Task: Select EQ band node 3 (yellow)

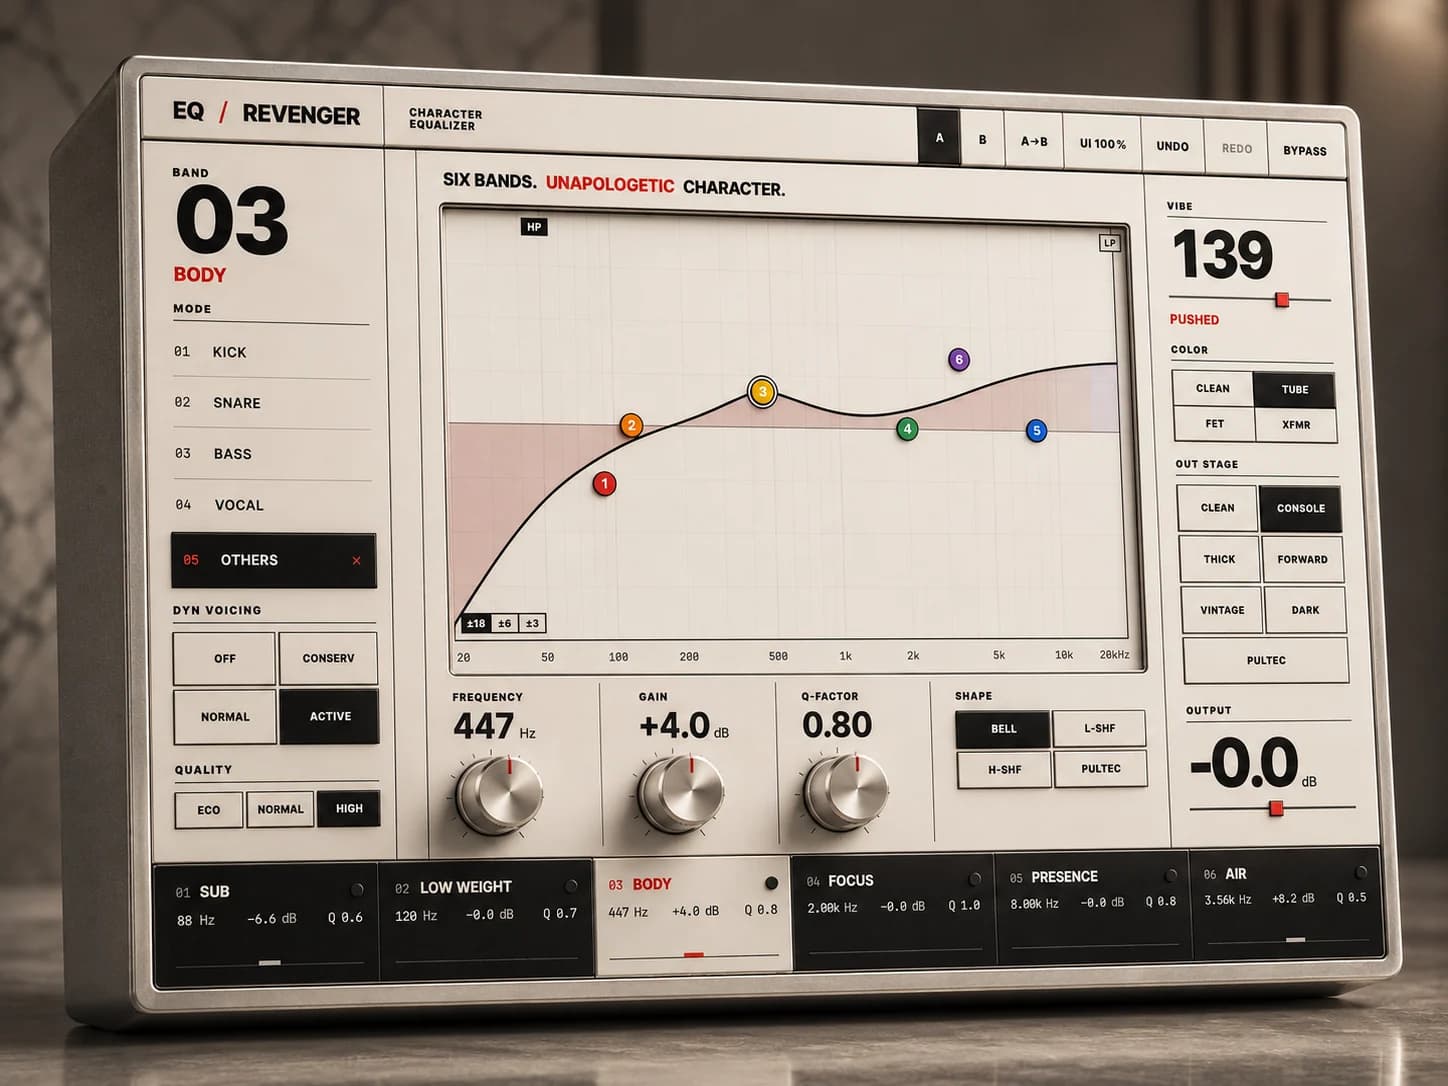Action: (762, 391)
